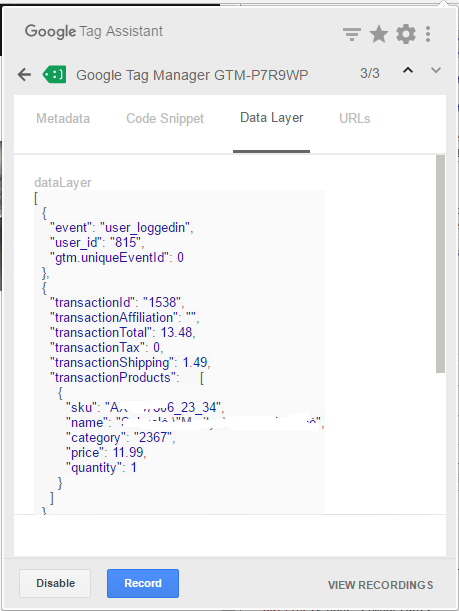Switch to the Code Snippet tab
The height and width of the screenshot is (611, 459).
tap(165, 118)
